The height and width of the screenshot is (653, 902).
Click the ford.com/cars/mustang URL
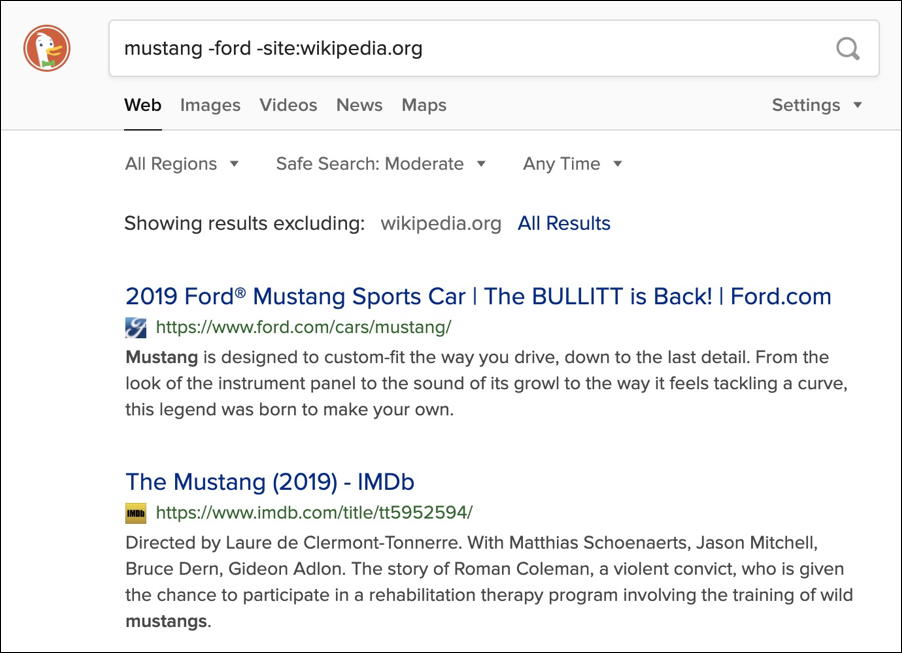303,327
